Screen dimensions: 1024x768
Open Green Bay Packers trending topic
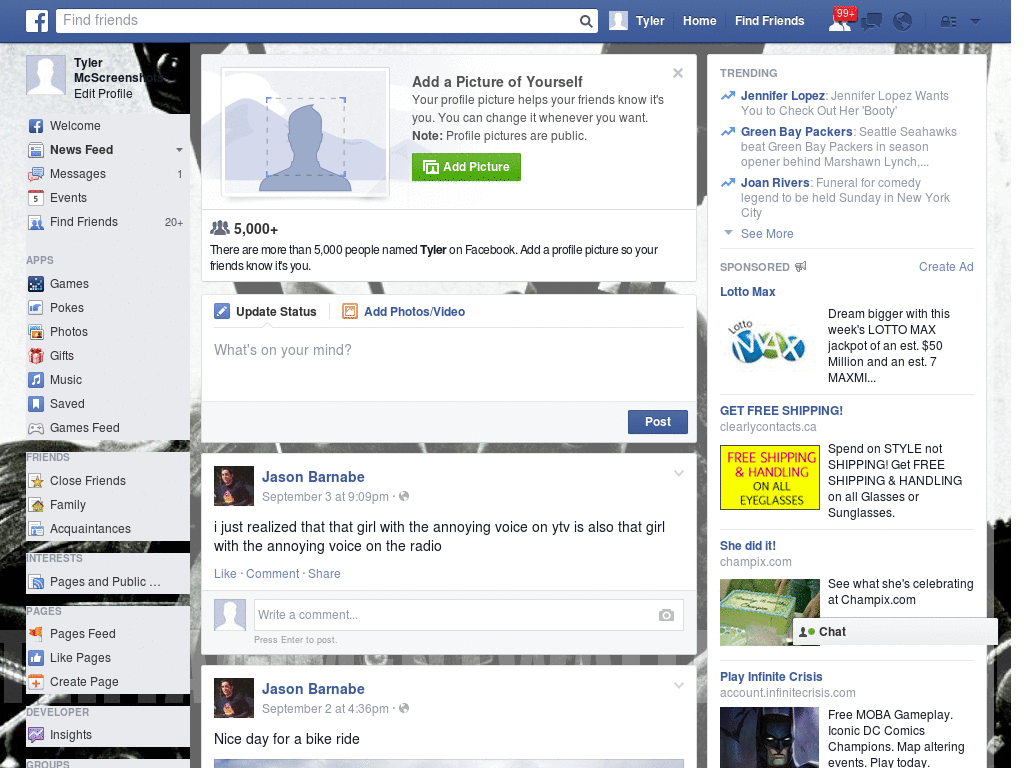[x=797, y=132]
